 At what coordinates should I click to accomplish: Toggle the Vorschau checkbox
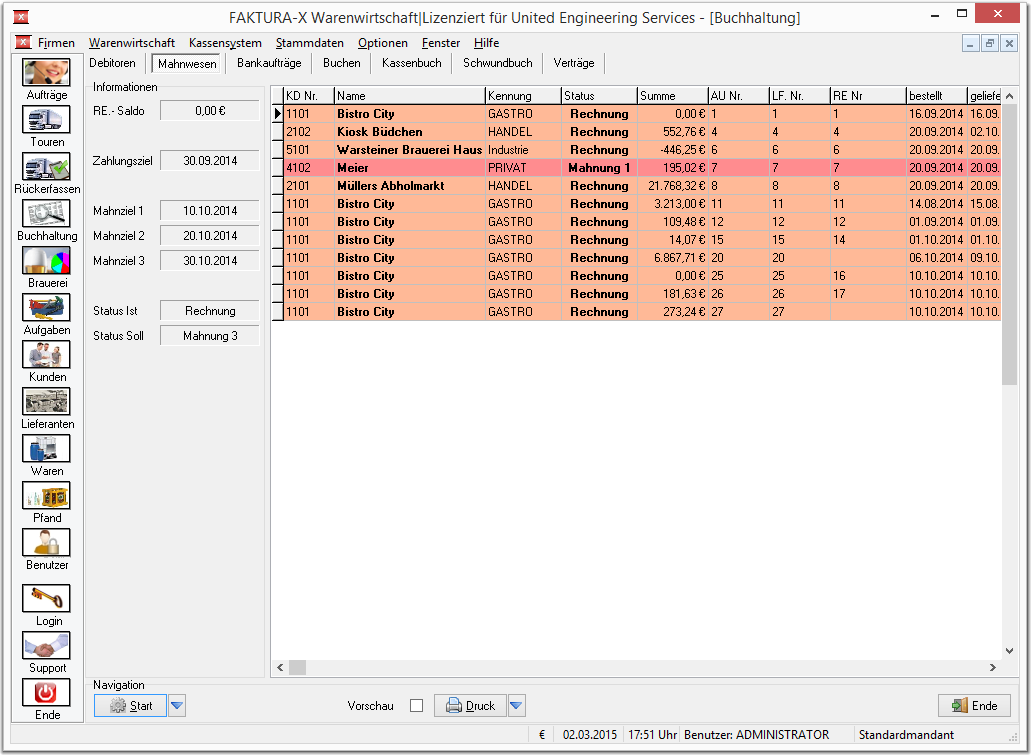[416, 706]
